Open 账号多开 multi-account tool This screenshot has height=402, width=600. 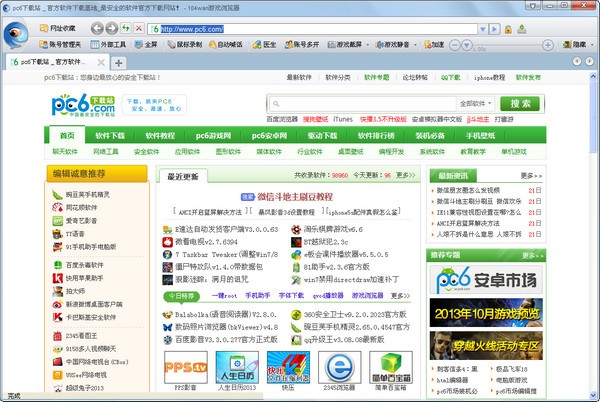pyautogui.click(x=302, y=45)
